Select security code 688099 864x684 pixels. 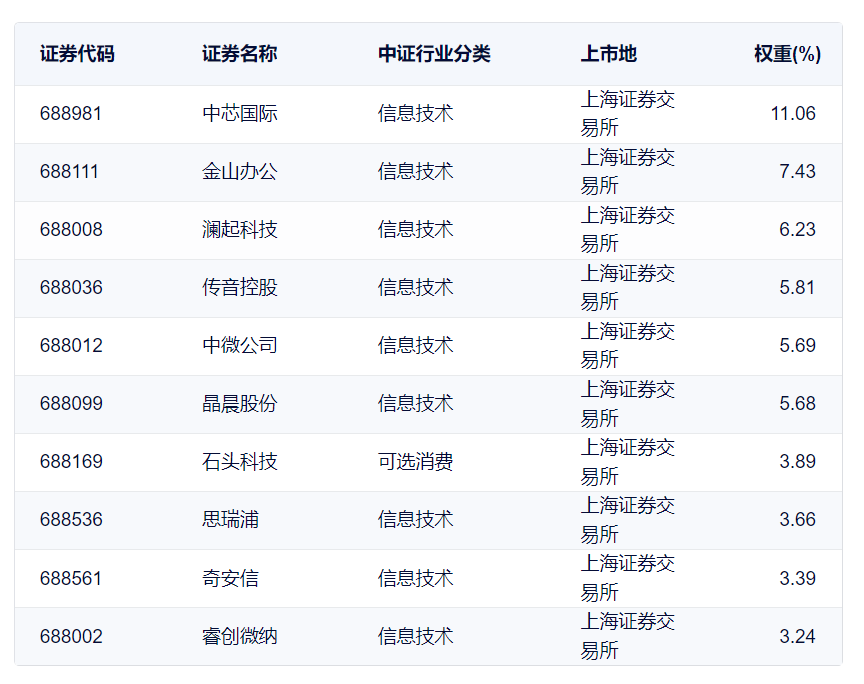click(71, 403)
